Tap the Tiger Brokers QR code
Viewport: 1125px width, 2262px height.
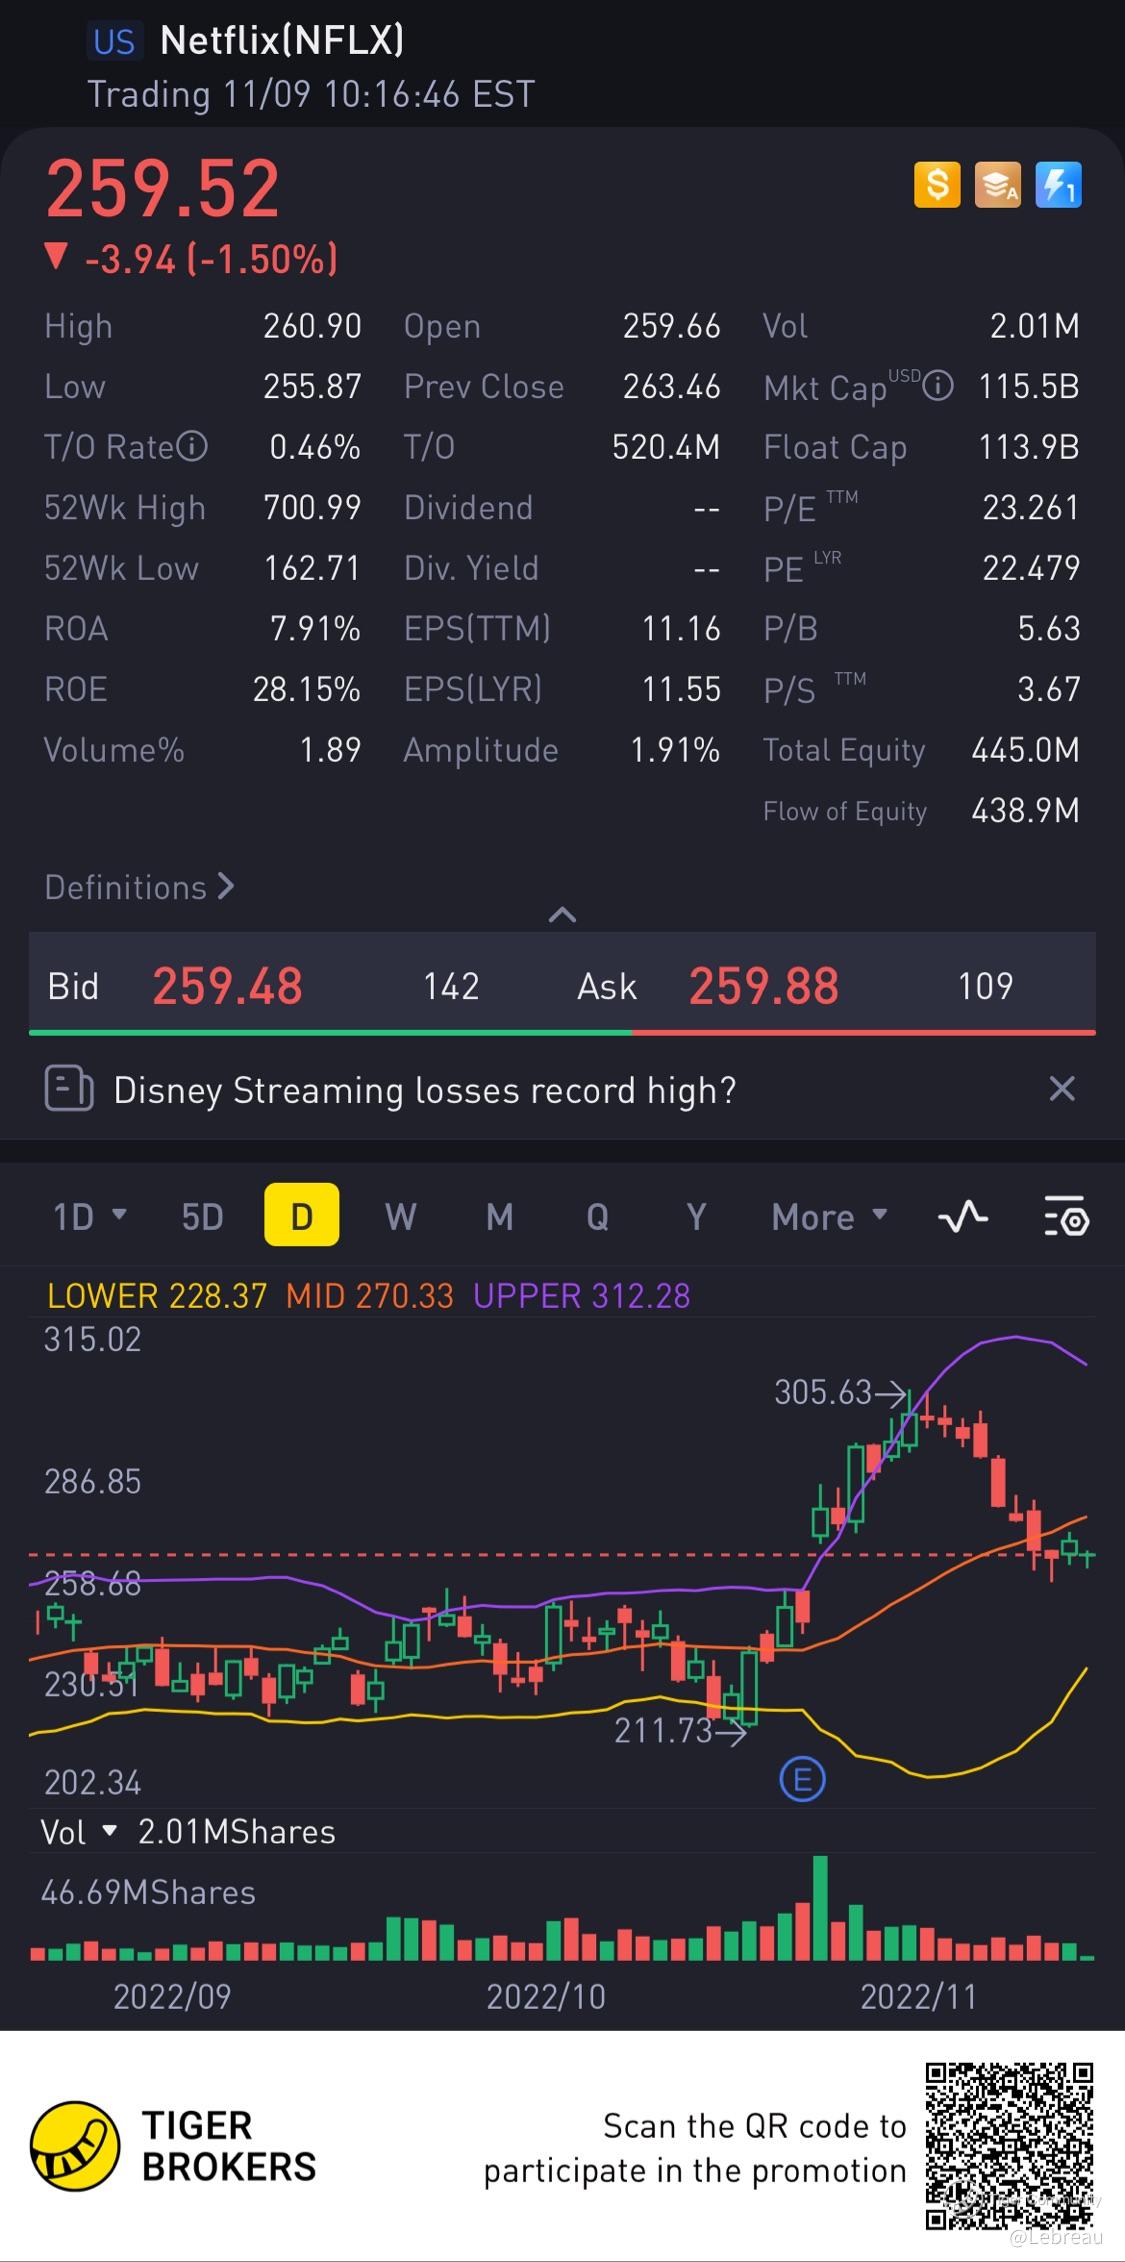click(x=1009, y=2145)
